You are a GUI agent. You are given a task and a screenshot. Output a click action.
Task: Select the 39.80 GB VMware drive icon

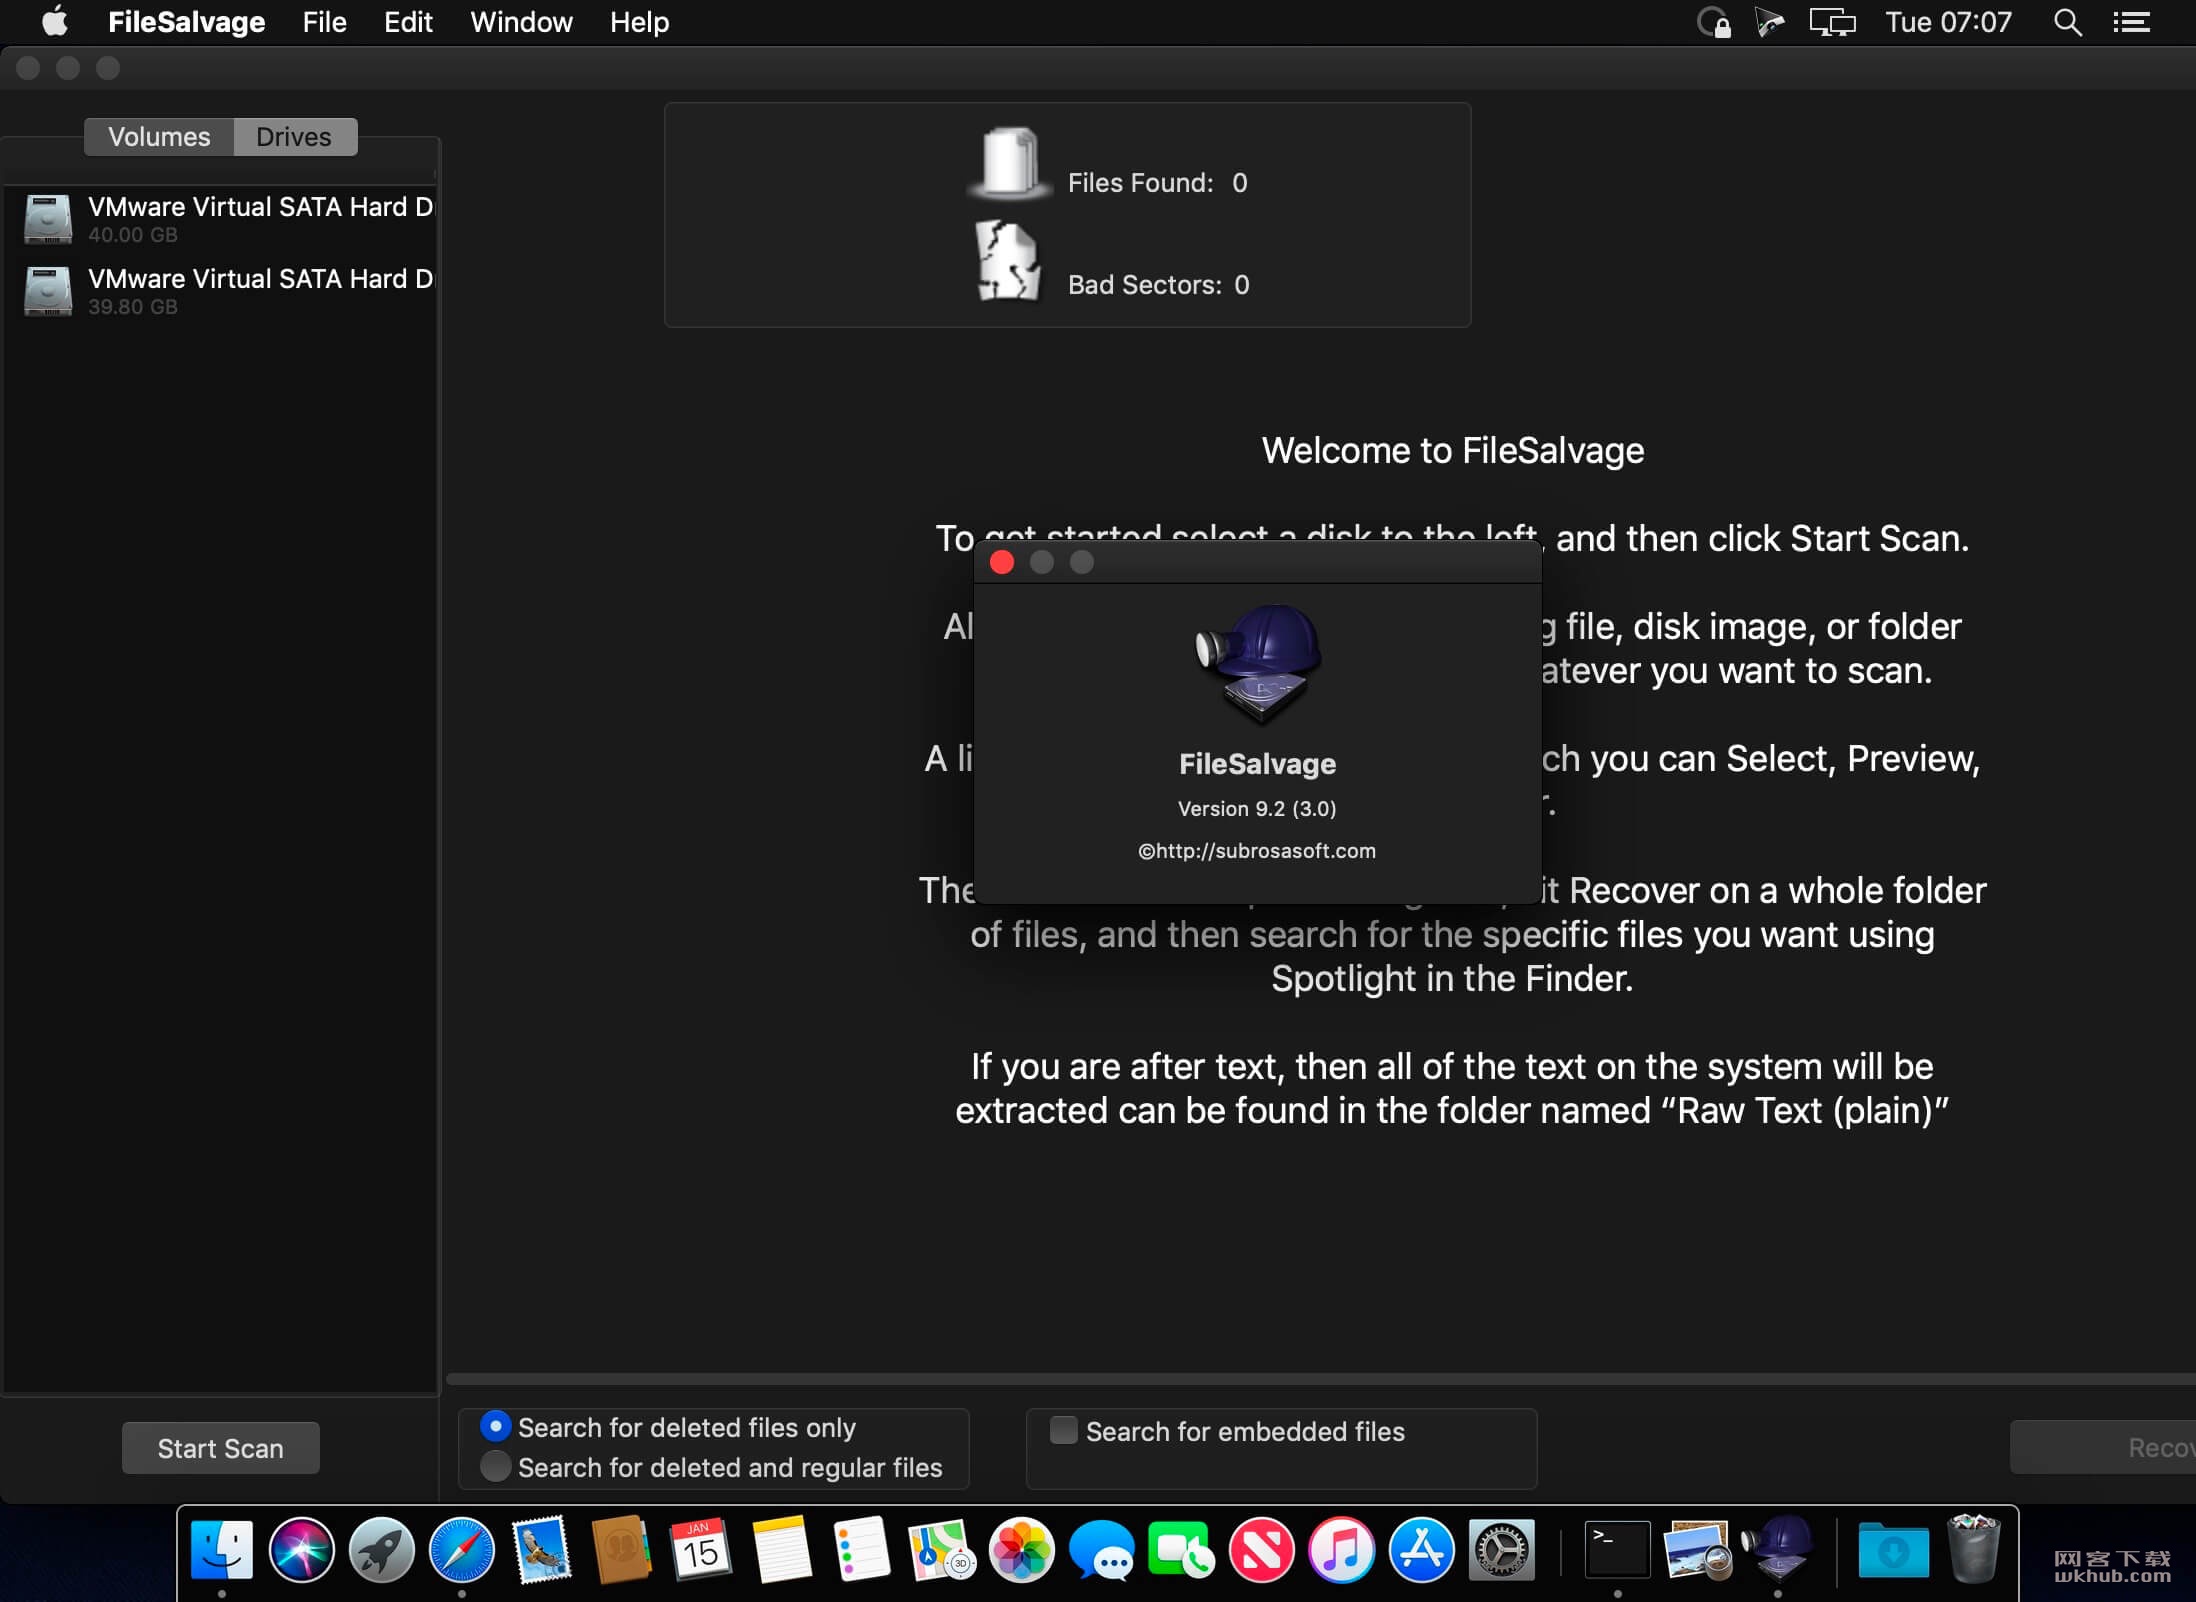tap(48, 291)
